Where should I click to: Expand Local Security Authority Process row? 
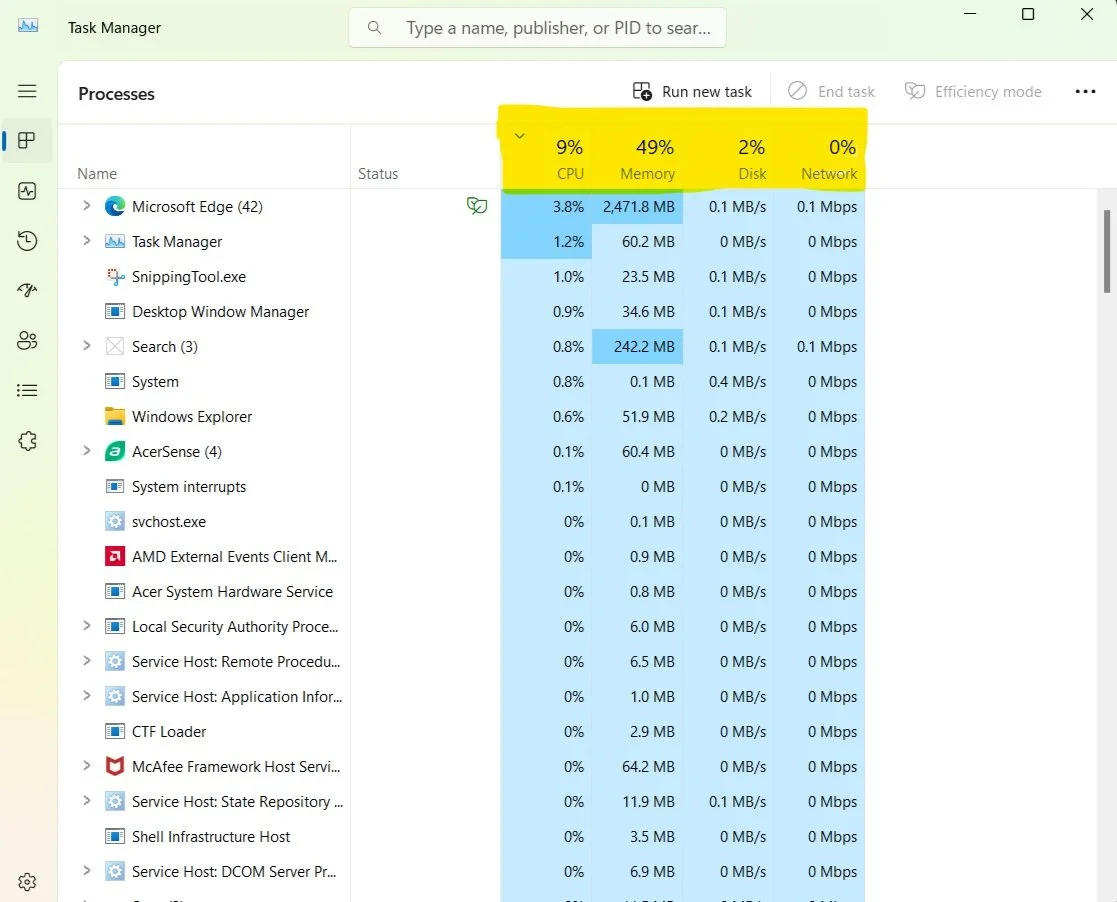pyautogui.click(x=87, y=626)
